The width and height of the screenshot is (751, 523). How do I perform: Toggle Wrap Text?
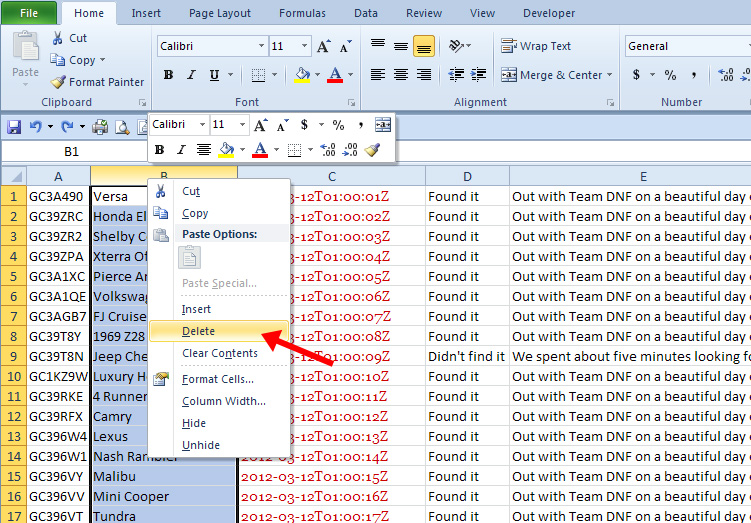pyautogui.click(x=536, y=46)
